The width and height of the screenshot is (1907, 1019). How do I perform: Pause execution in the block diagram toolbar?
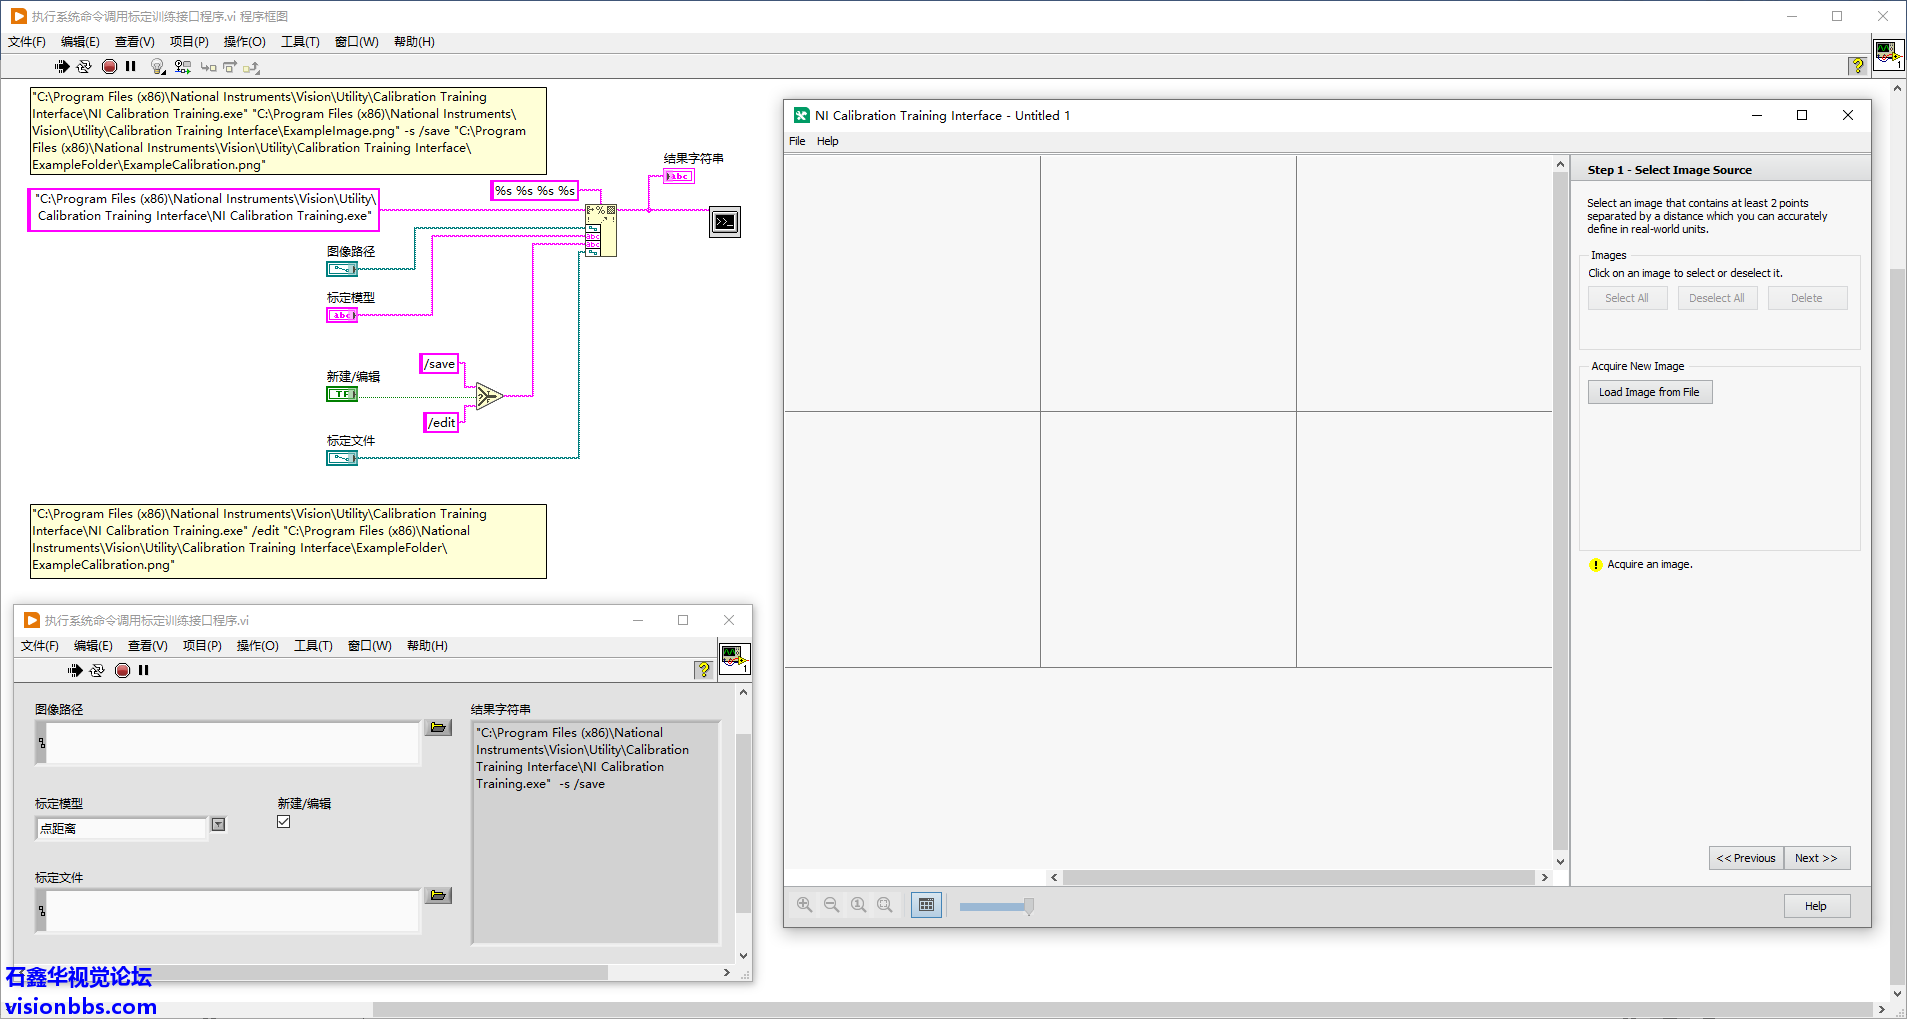(131, 67)
